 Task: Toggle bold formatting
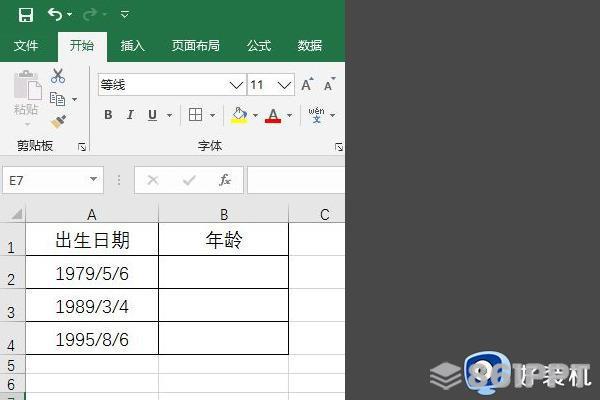[108, 114]
